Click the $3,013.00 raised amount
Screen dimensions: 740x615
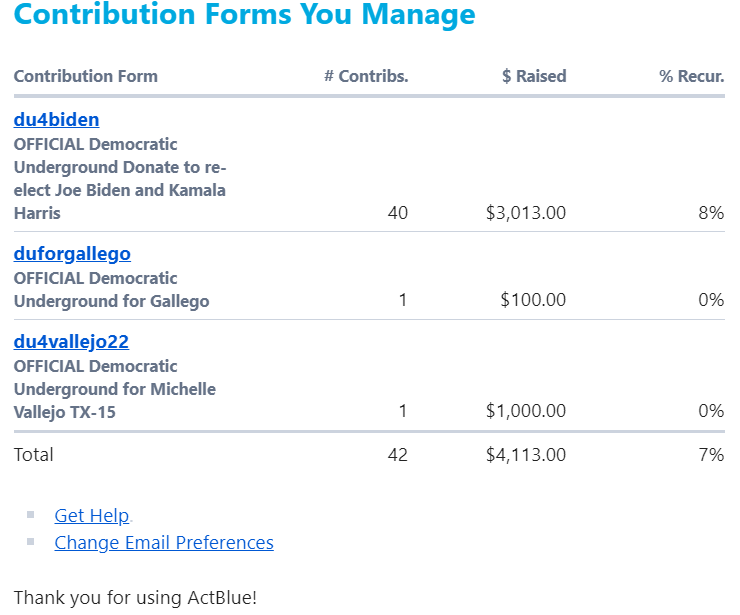tap(526, 213)
